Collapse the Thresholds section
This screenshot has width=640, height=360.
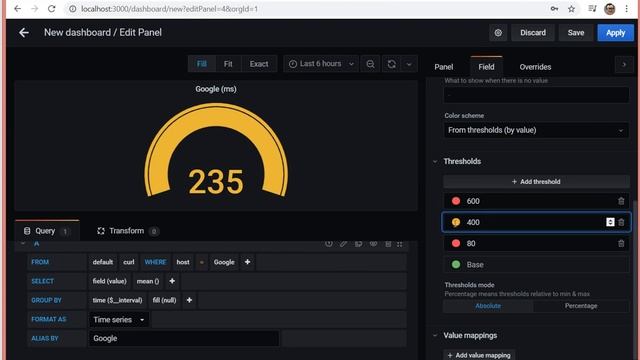435,162
